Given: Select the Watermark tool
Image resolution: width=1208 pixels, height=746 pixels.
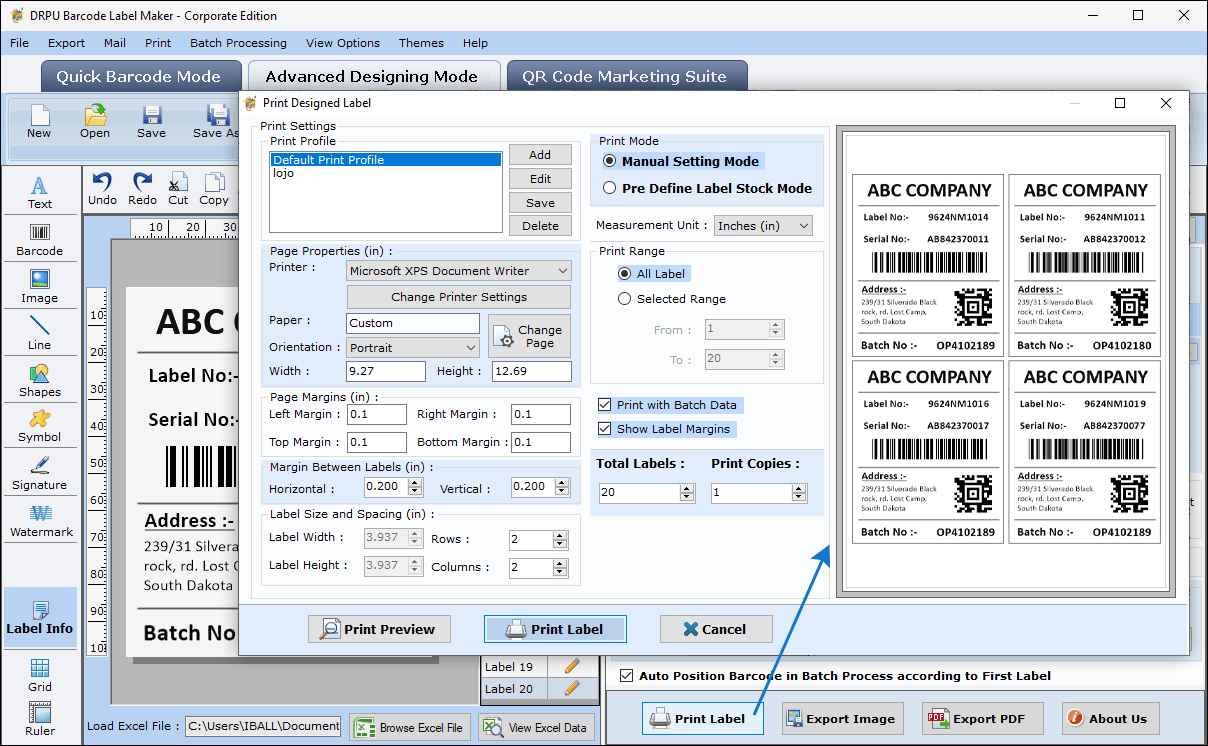Looking at the screenshot, I should tap(40, 520).
